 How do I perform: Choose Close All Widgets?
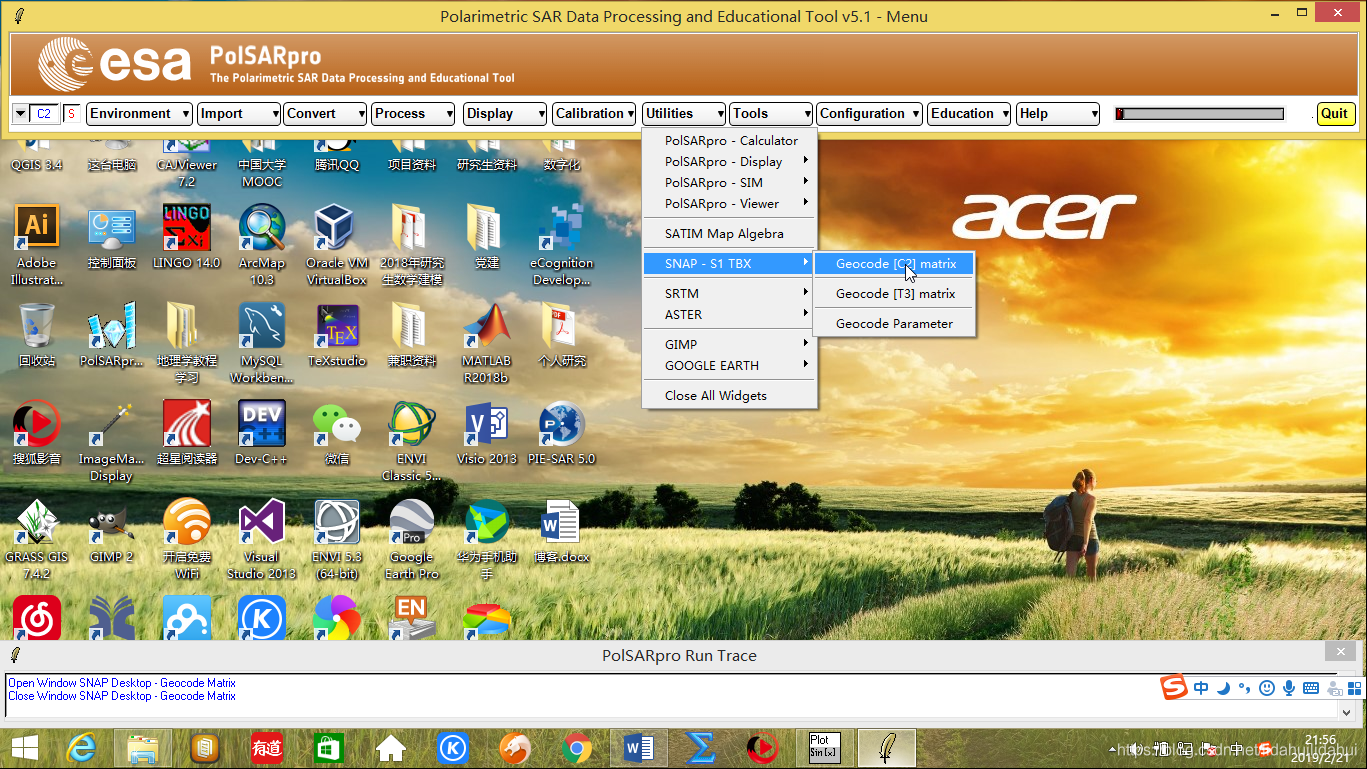[x=730, y=396]
